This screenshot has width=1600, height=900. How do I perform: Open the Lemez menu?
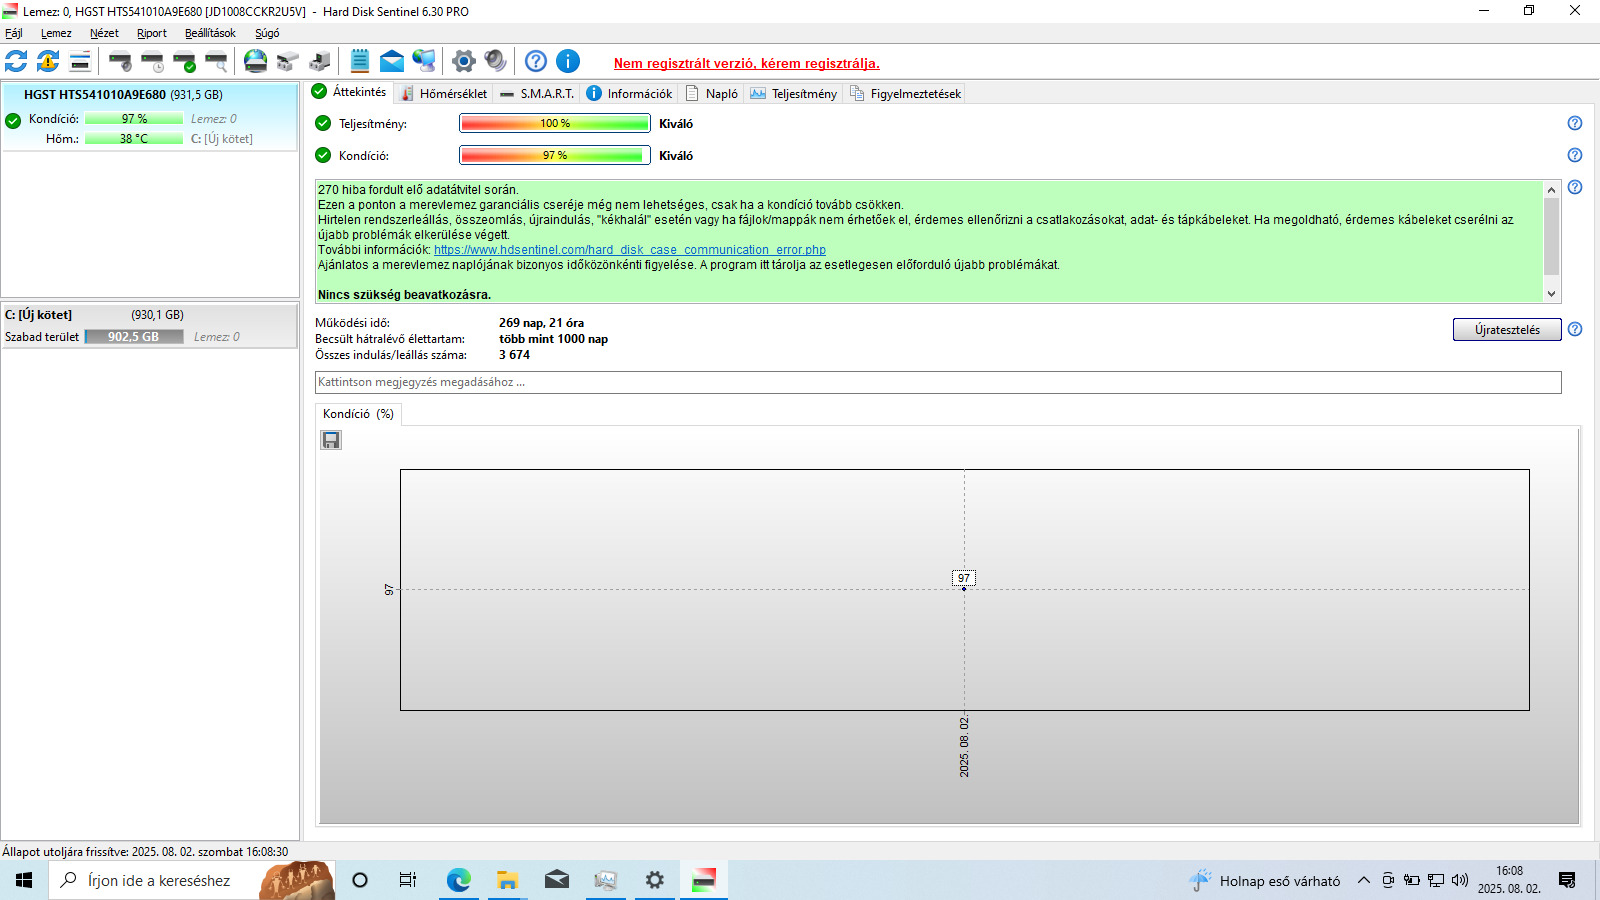[x=56, y=33]
